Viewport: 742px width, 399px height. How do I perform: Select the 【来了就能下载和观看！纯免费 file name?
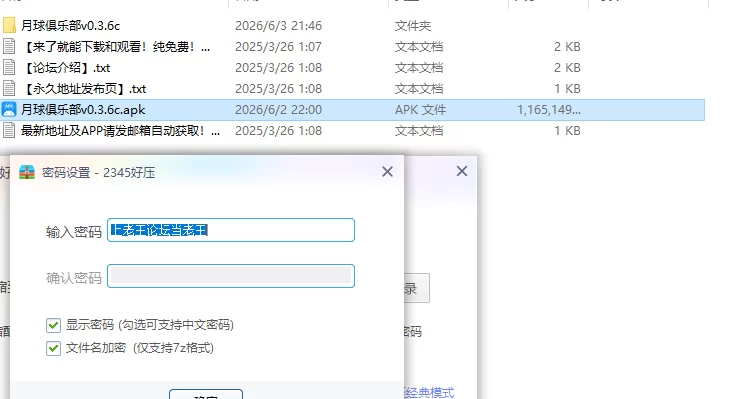(116, 47)
